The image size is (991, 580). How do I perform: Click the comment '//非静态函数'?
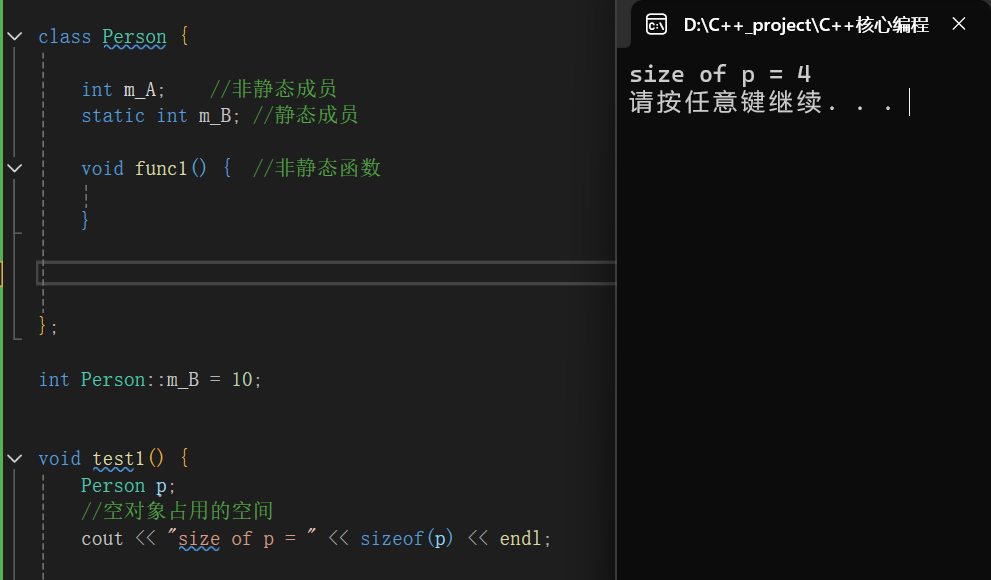tap(316, 168)
